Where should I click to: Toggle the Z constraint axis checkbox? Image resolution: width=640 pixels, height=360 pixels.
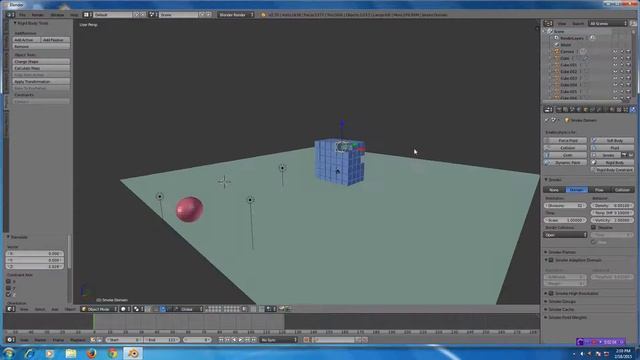8,294
